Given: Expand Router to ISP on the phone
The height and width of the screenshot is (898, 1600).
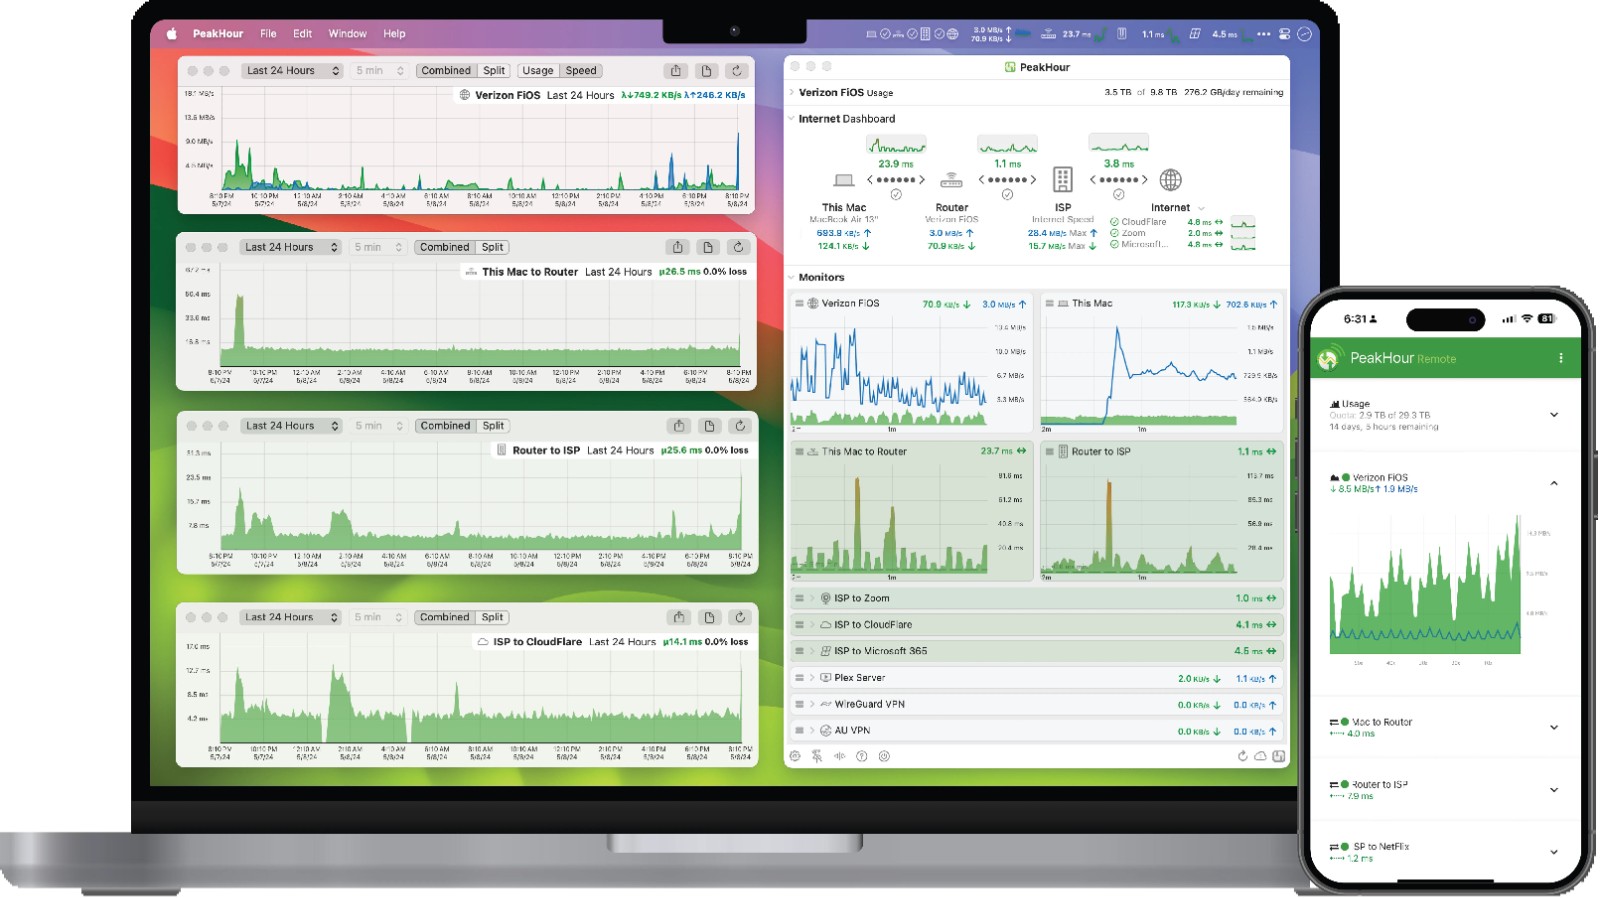Looking at the screenshot, I should click(x=1554, y=790).
